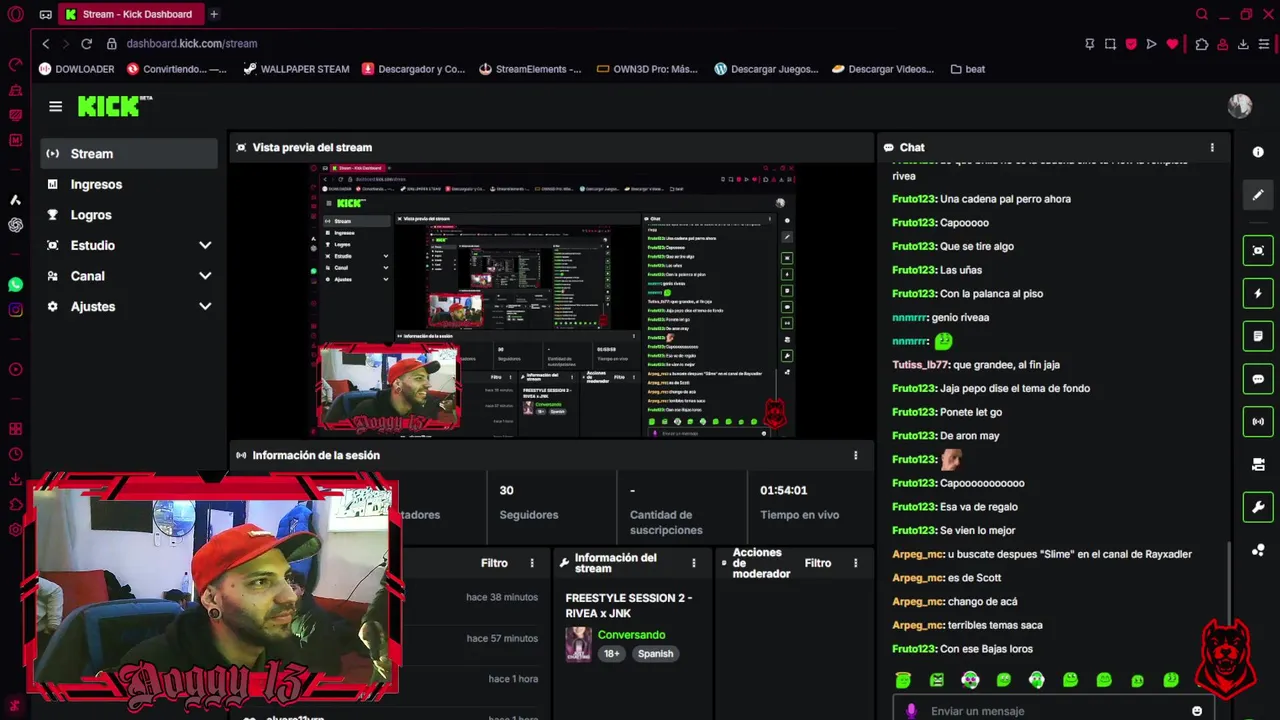Viewport: 1280px width, 720px height.
Task: Open Acciones de moderador three-dot menu
Action: click(855, 563)
